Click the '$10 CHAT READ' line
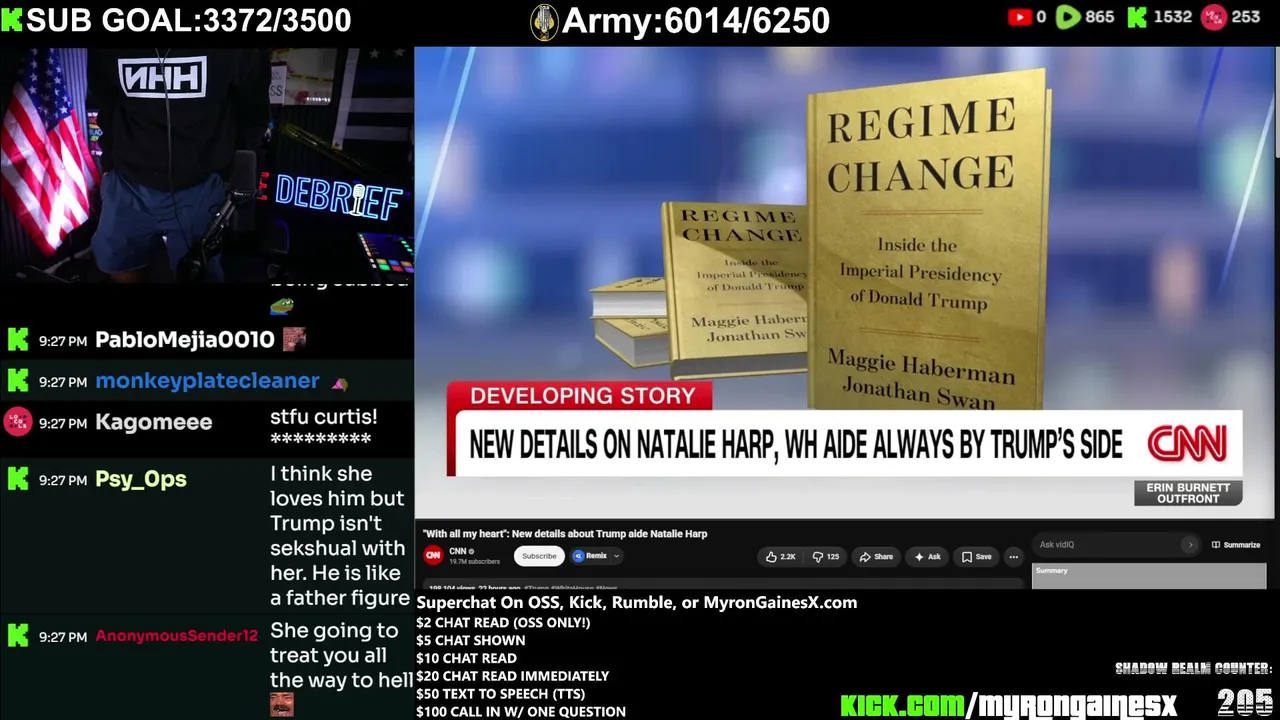Image resolution: width=1280 pixels, height=720 pixels. pos(466,658)
